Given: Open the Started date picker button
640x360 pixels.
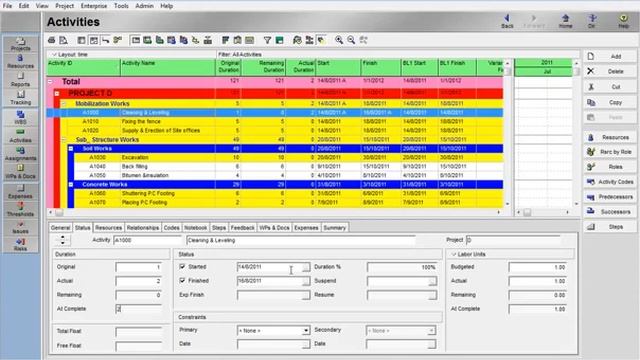Looking at the screenshot, I should [305, 267].
